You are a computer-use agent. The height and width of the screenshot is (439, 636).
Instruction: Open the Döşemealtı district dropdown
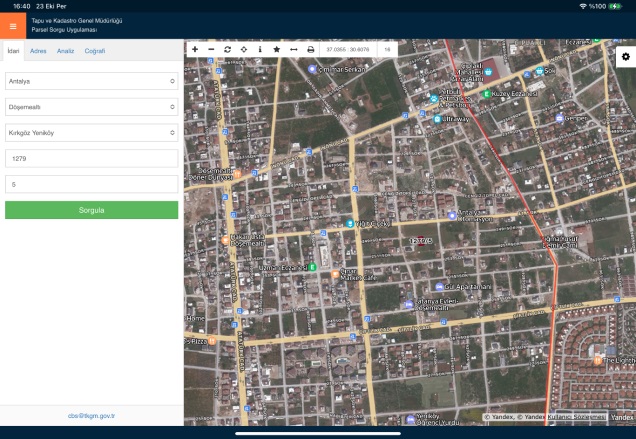click(x=91, y=106)
